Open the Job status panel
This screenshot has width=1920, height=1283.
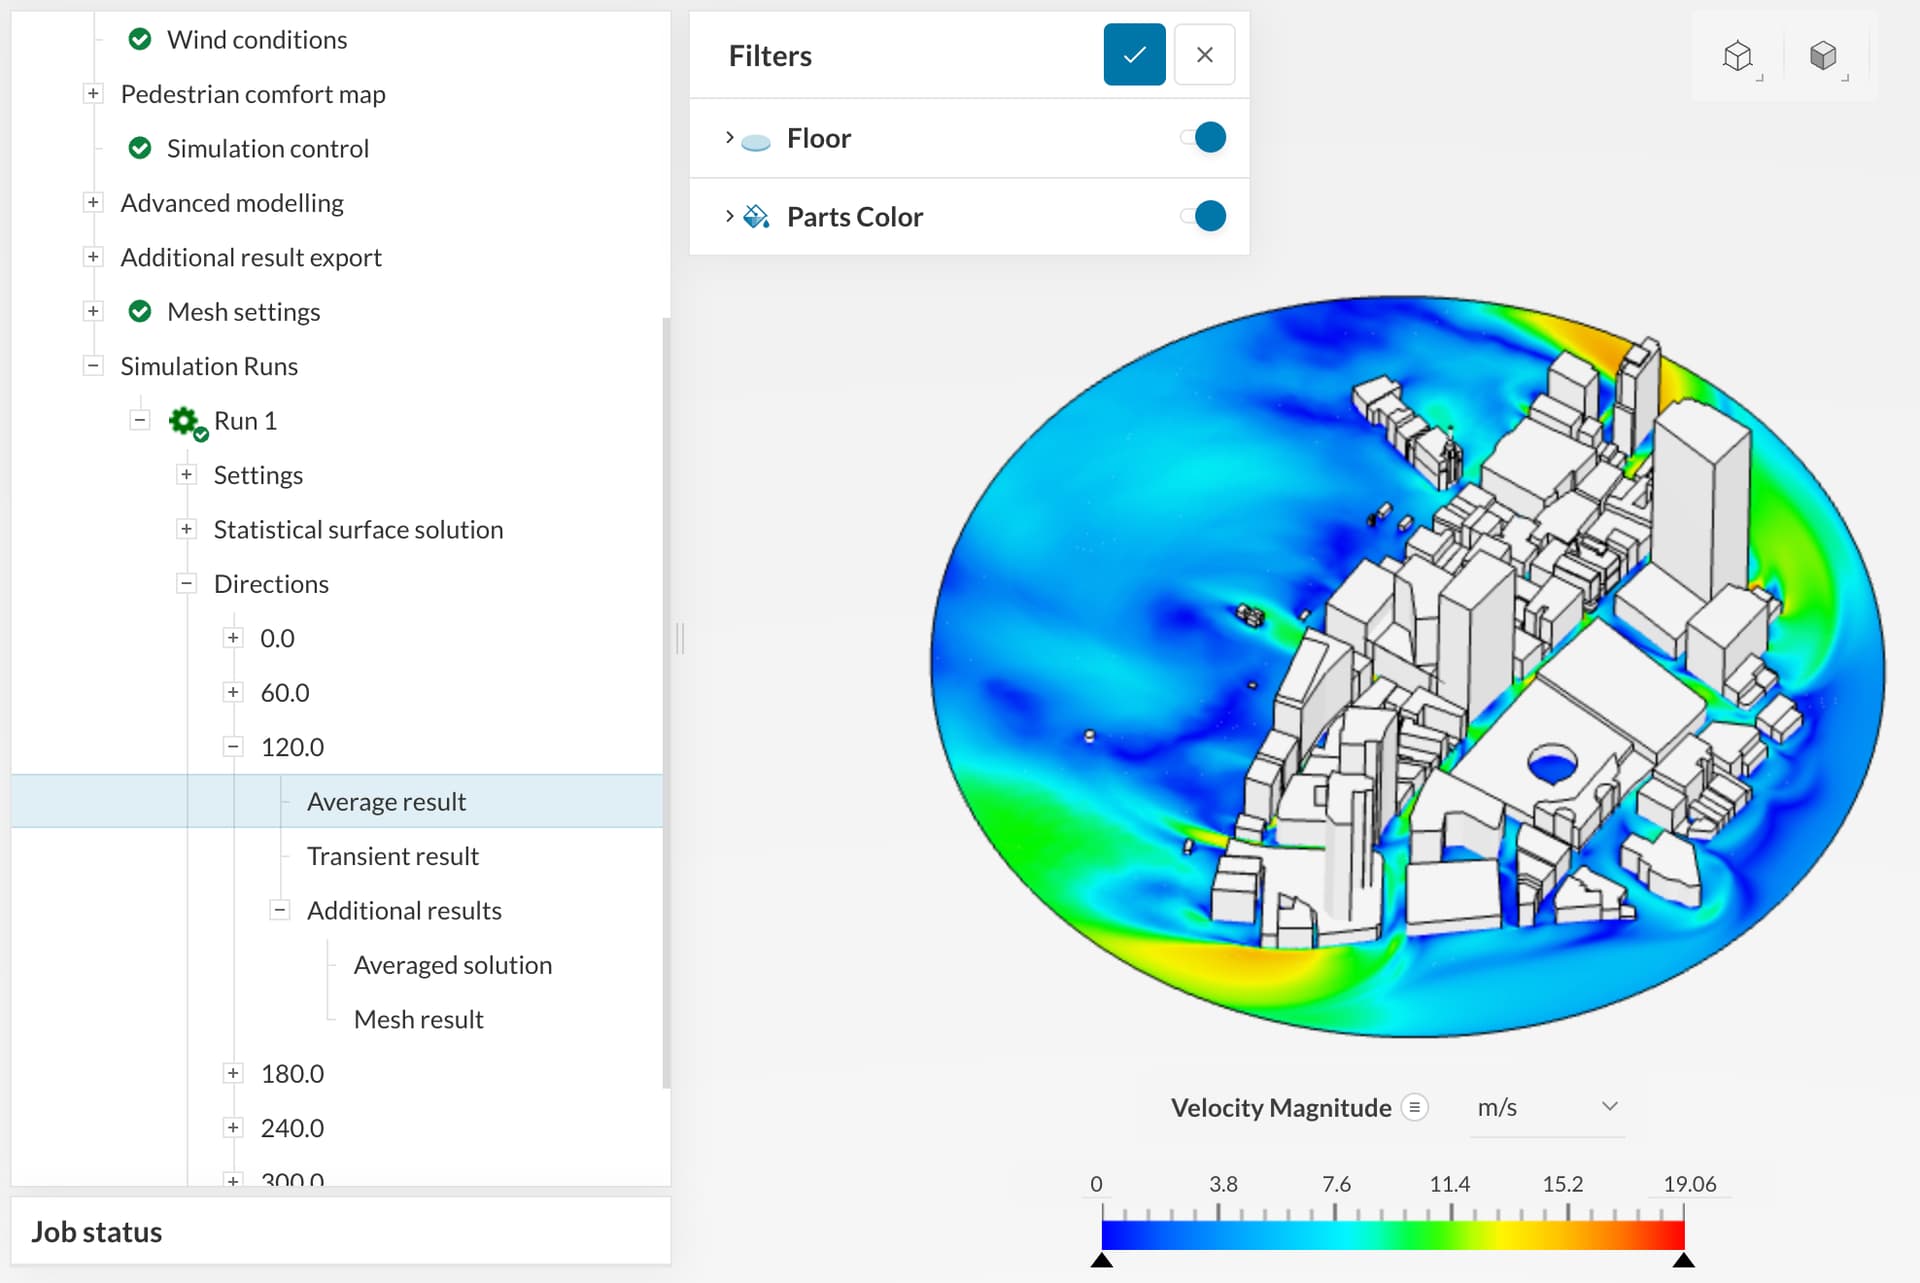[x=97, y=1232]
